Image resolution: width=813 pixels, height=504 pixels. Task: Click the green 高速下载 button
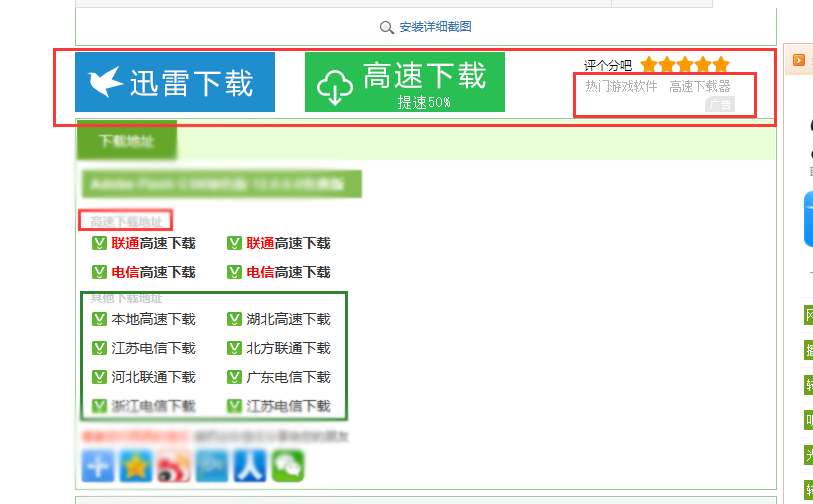click(x=404, y=82)
